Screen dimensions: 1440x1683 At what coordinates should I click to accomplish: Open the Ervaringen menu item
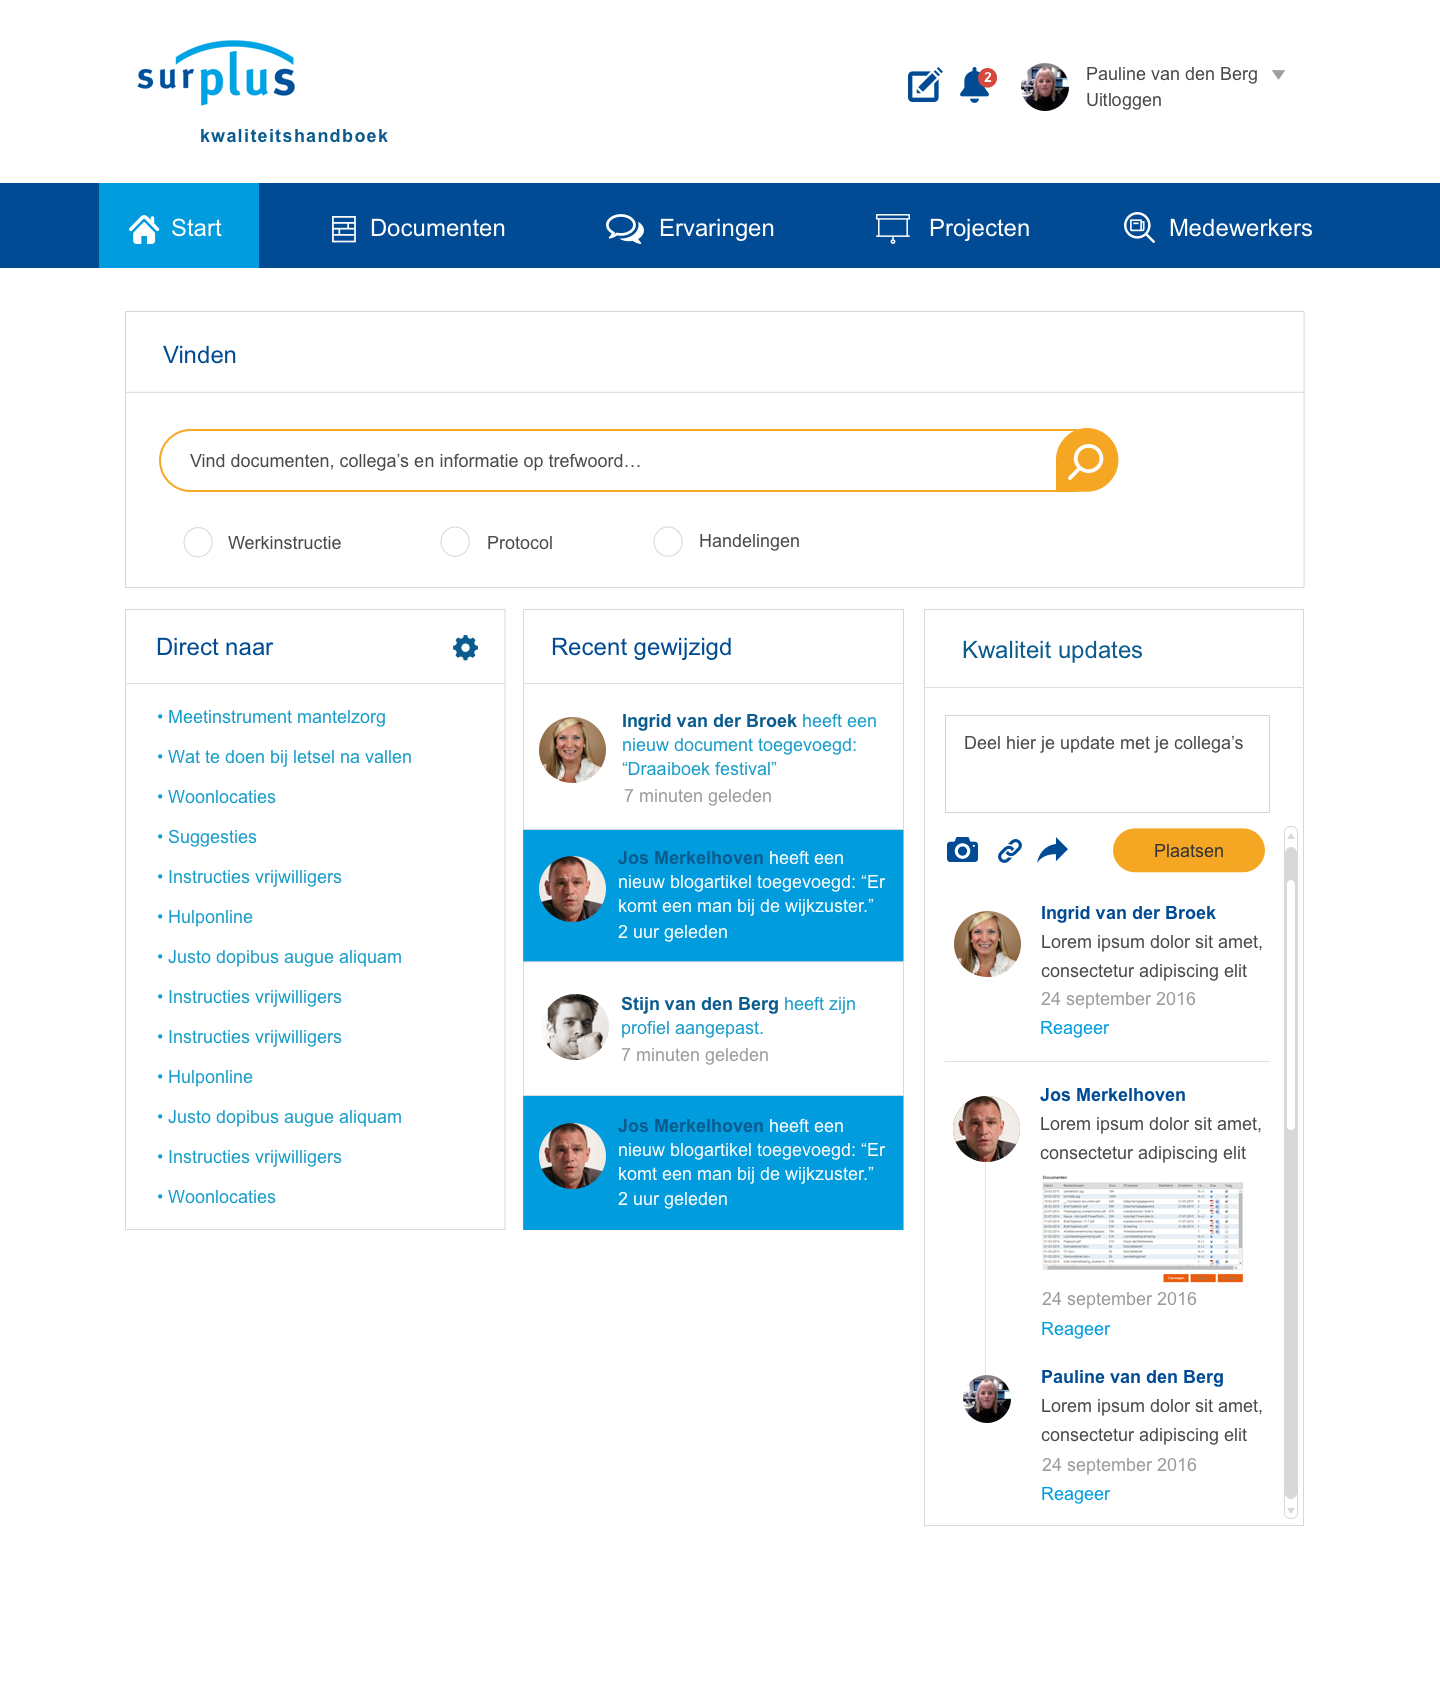point(690,228)
